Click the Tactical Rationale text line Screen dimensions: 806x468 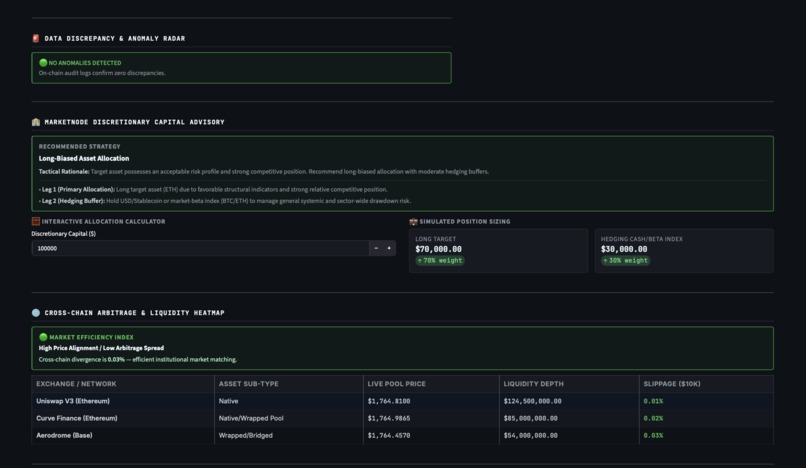[x=264, y=171]
